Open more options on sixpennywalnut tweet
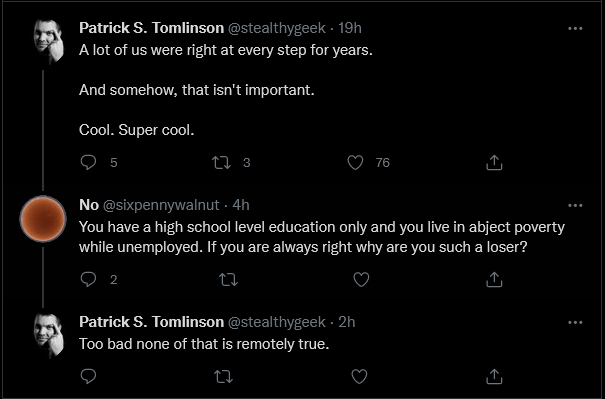605x399 pixels. click(x=575, y=205)
